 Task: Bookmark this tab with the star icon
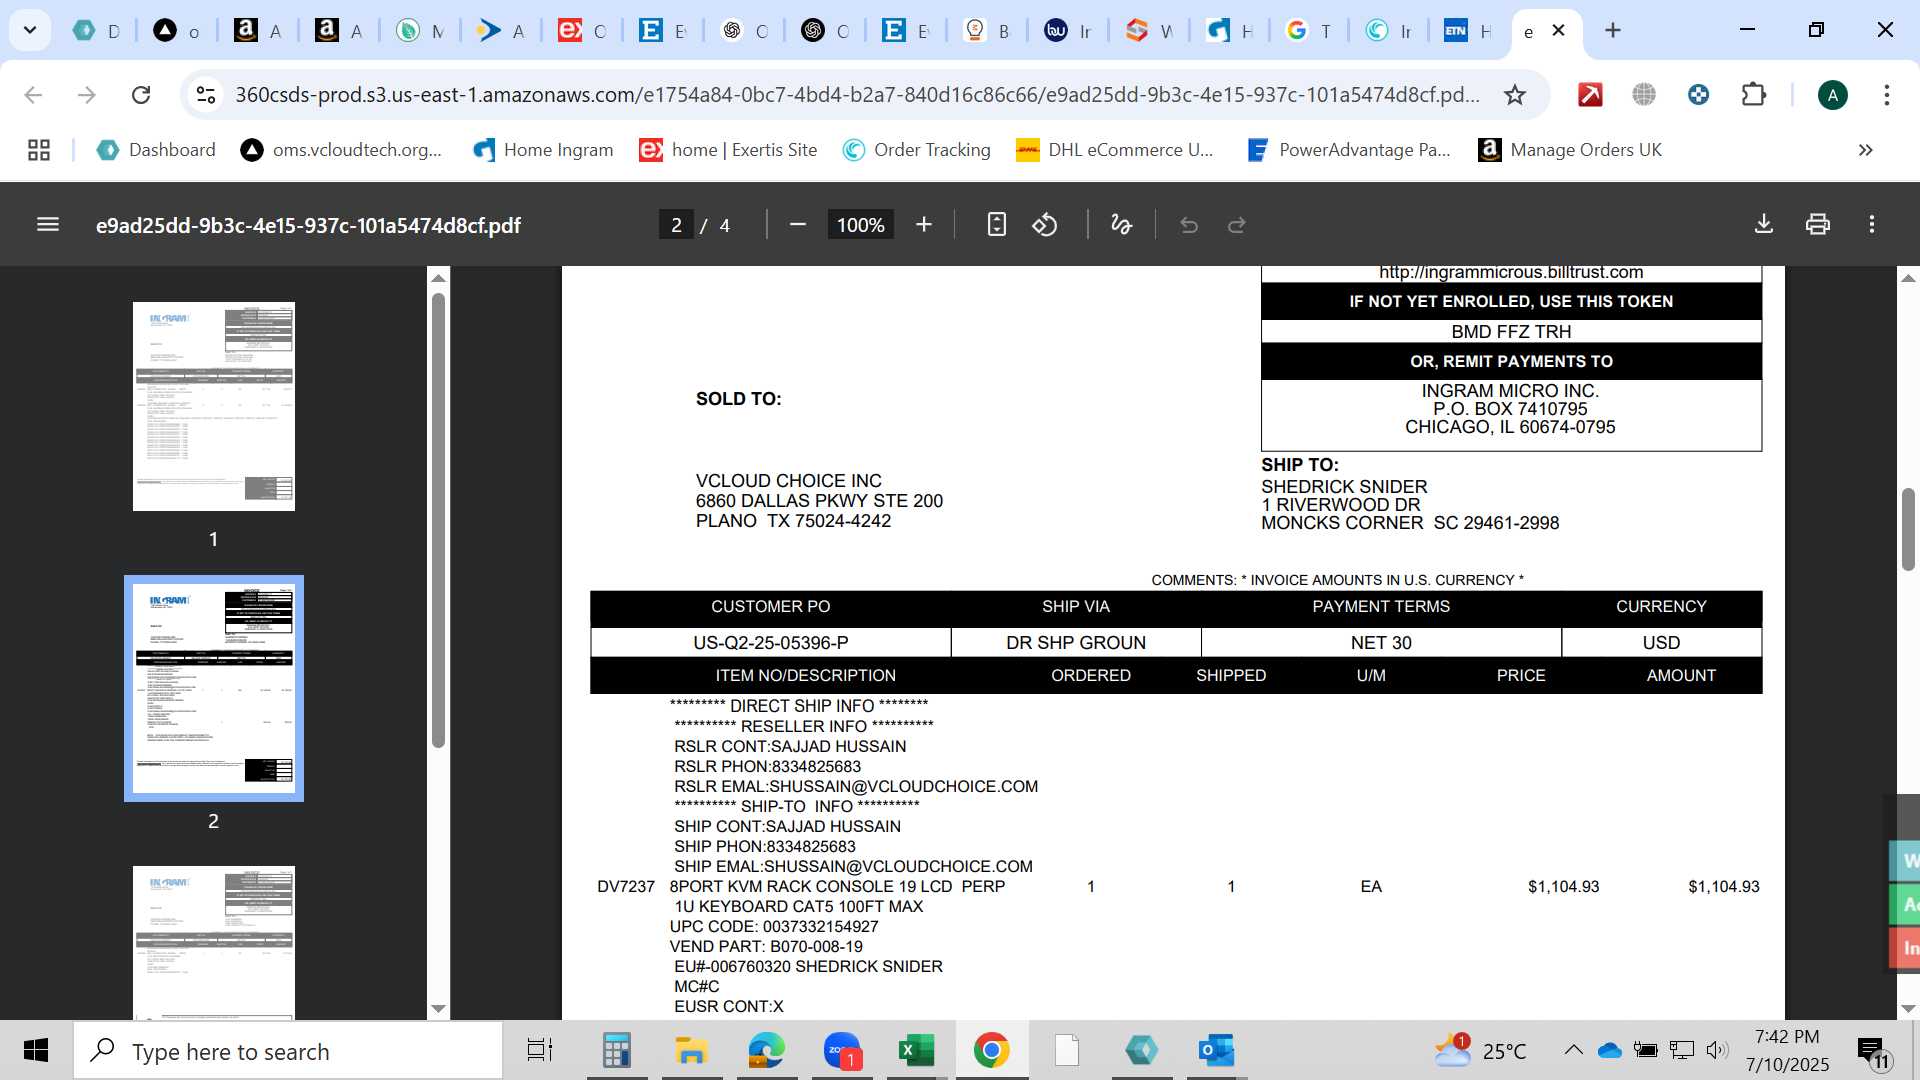[1515, 95]
